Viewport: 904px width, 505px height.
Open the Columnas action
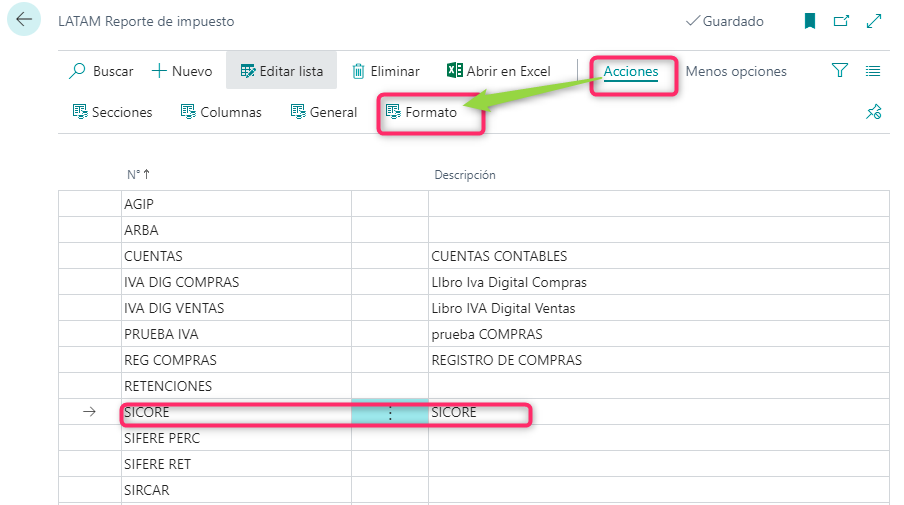pos(221,112)
